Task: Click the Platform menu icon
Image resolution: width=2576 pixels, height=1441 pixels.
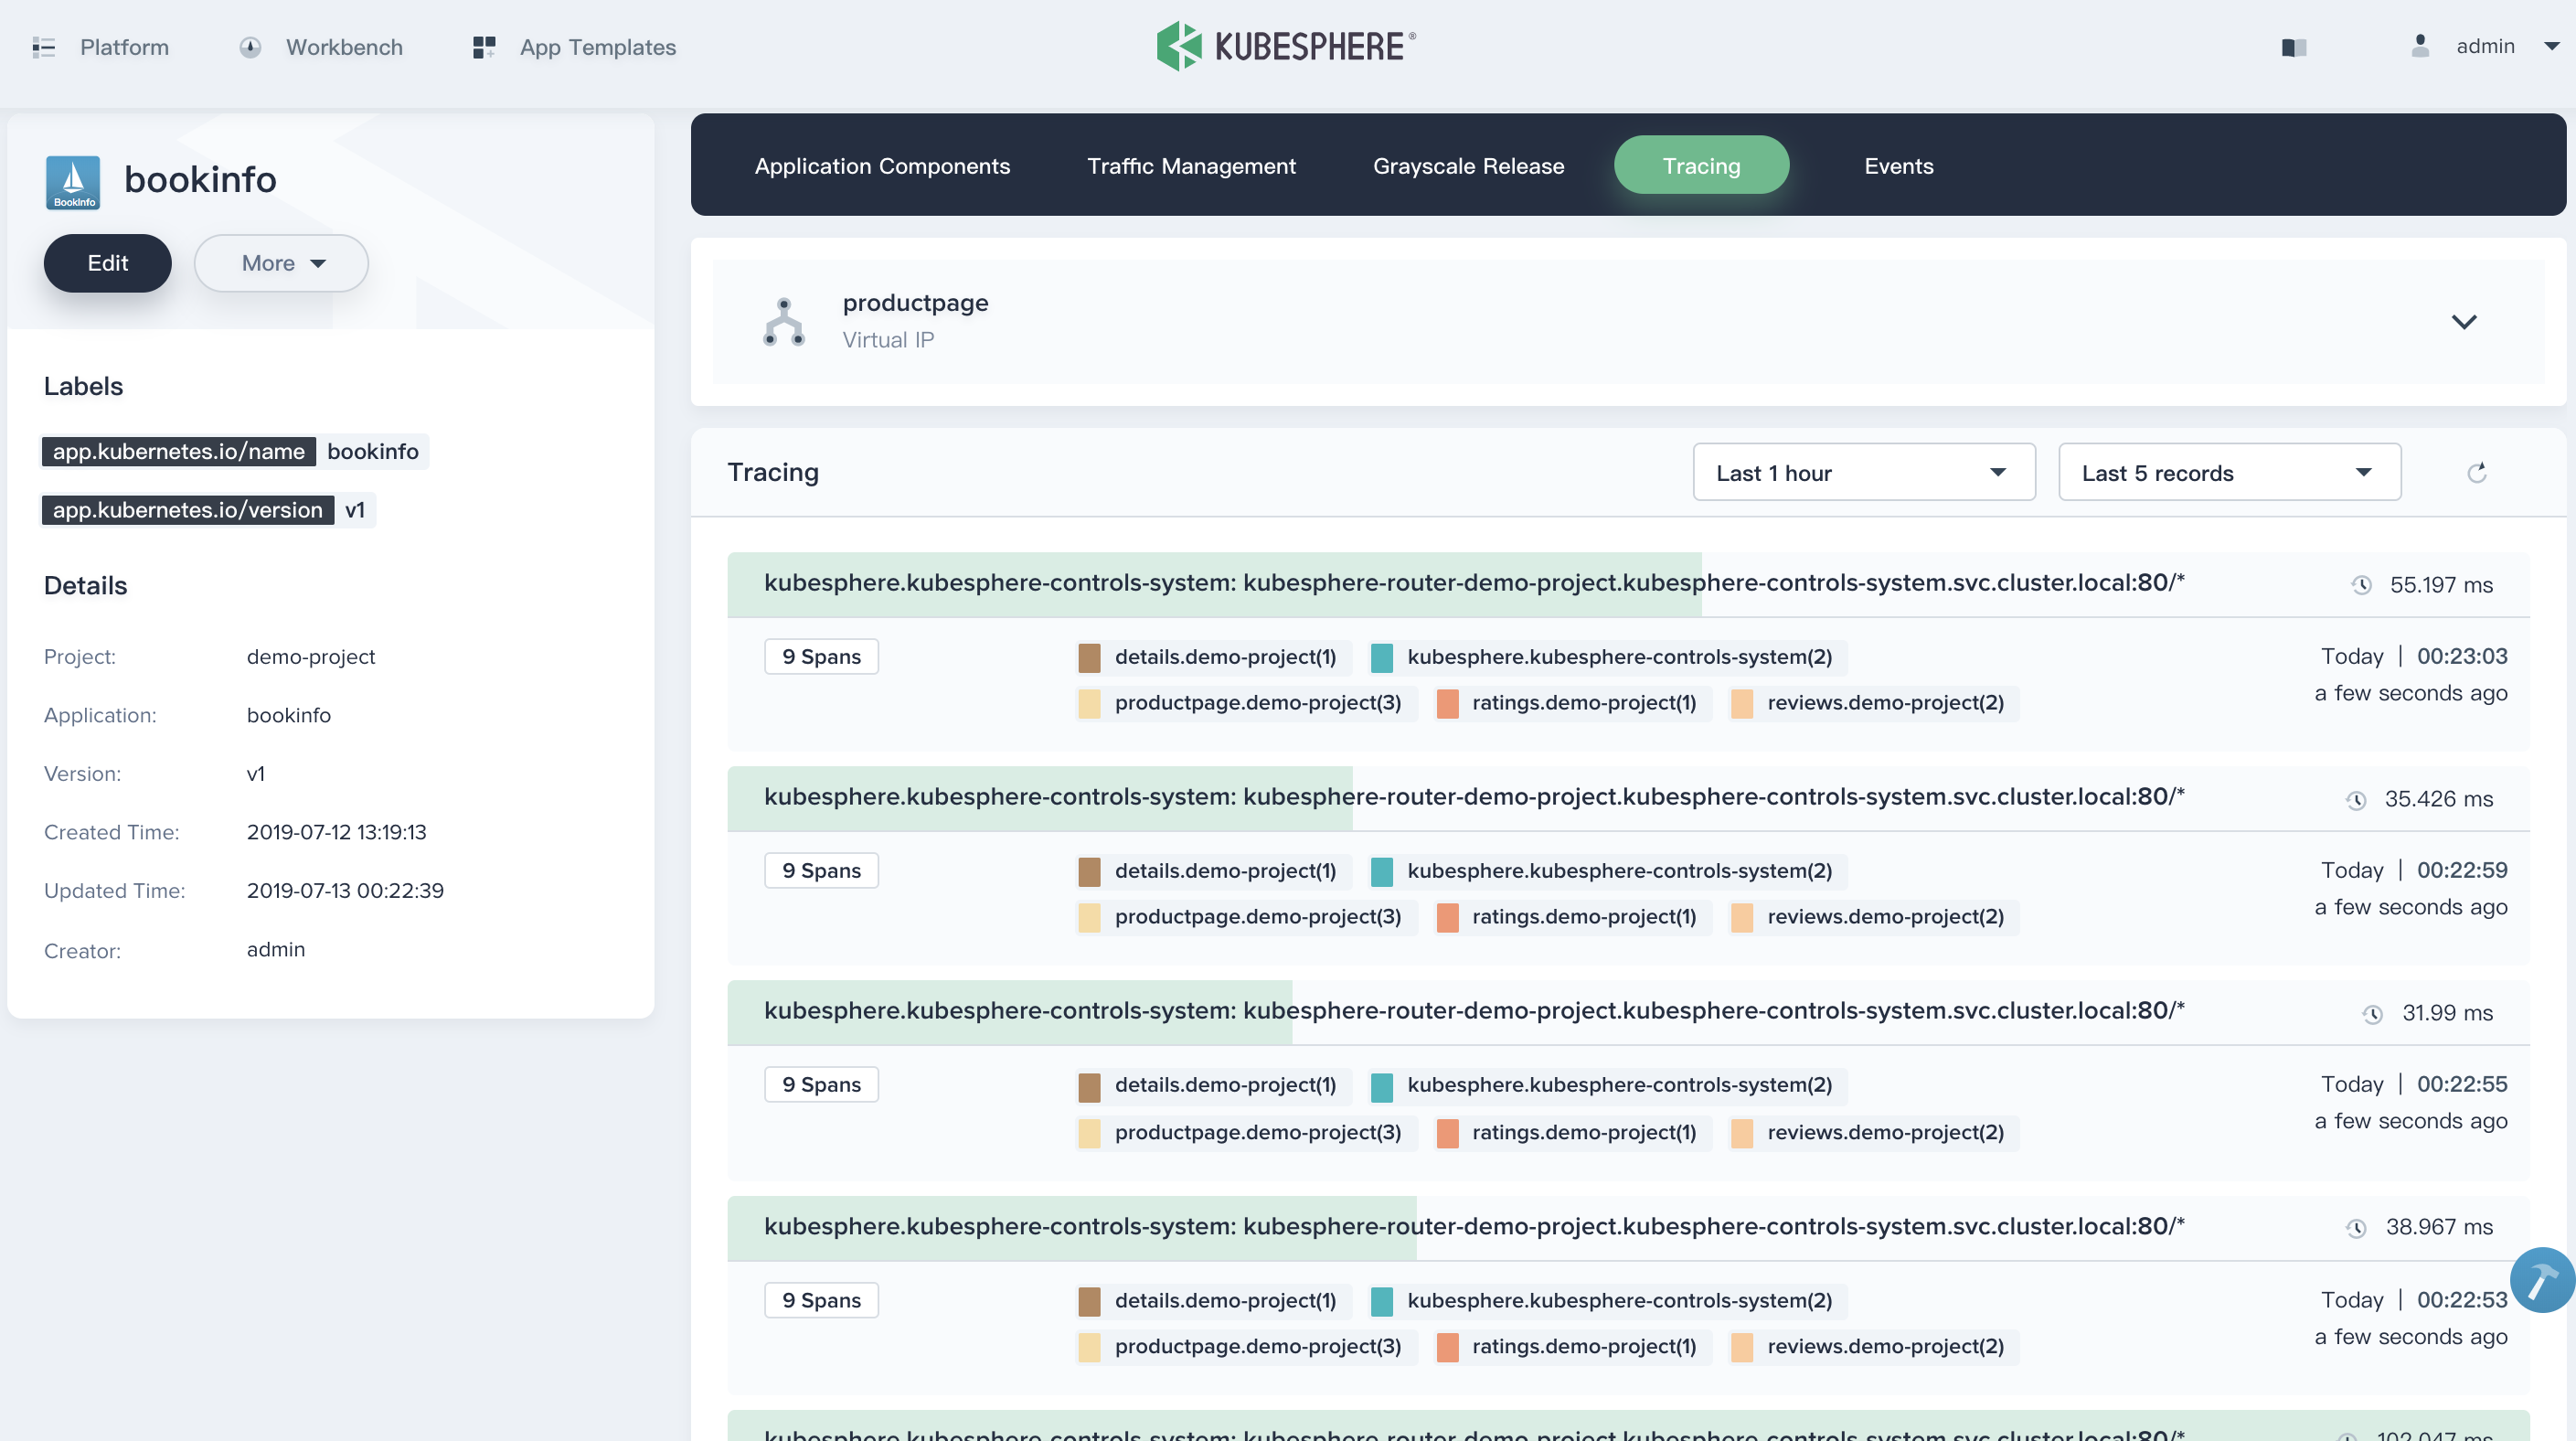Action: tap(43, 47)
